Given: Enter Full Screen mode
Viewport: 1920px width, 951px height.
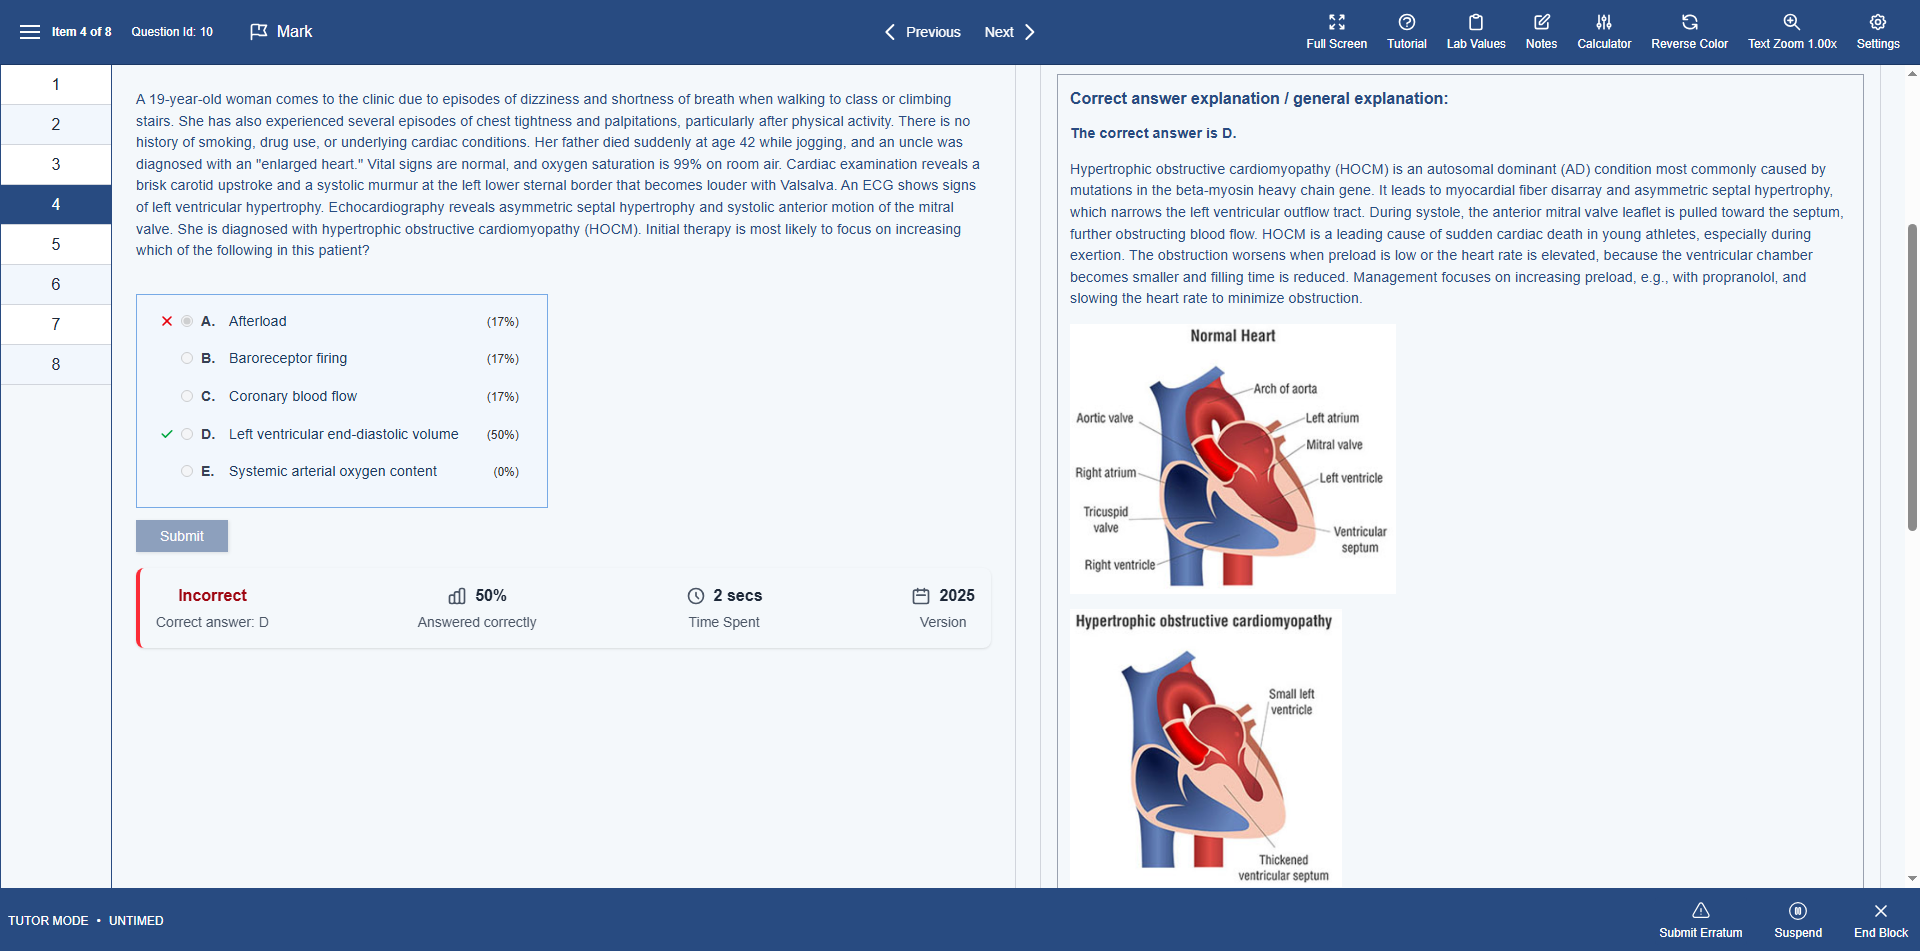Looking at the screenshot, I should pos(1336,30).
